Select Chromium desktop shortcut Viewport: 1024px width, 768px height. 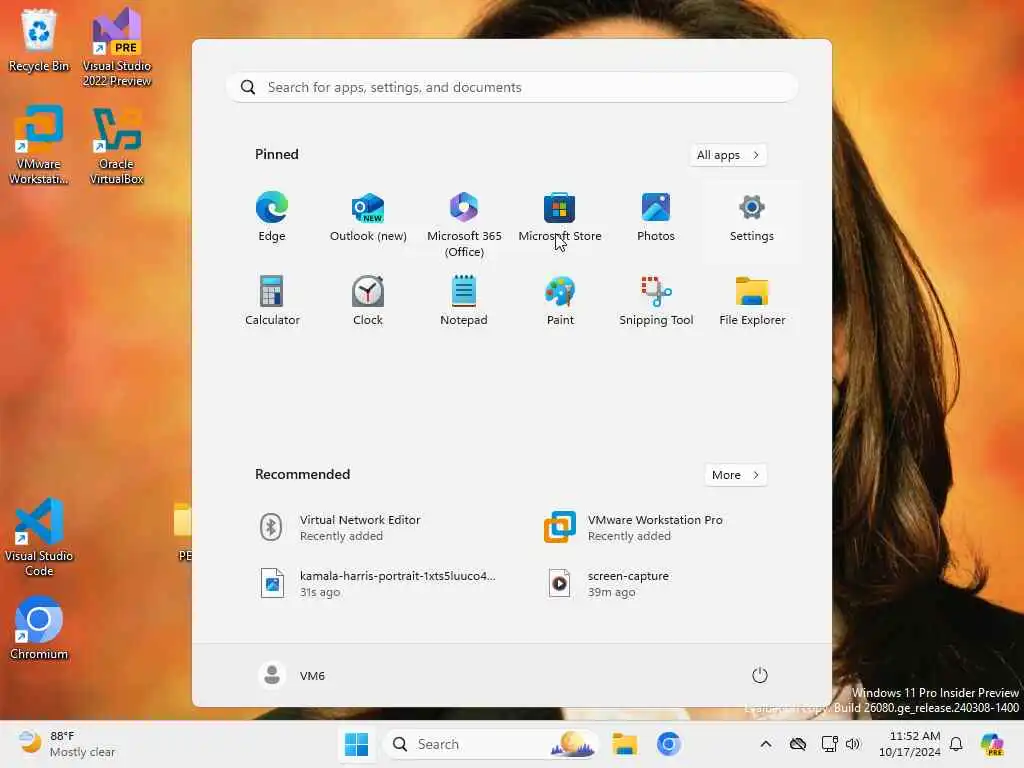tap(39, 628)
